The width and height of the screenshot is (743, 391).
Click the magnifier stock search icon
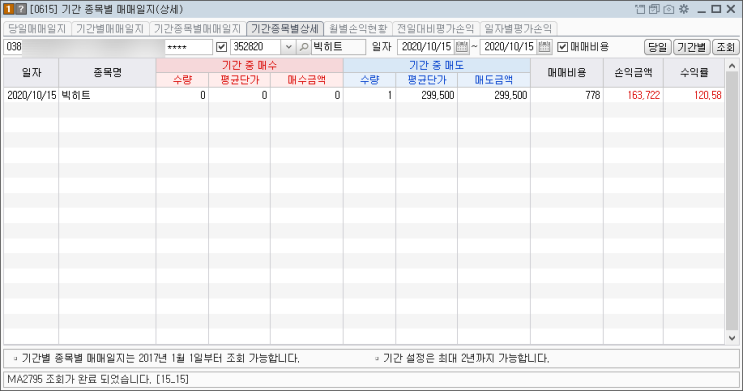coord(303,47)
